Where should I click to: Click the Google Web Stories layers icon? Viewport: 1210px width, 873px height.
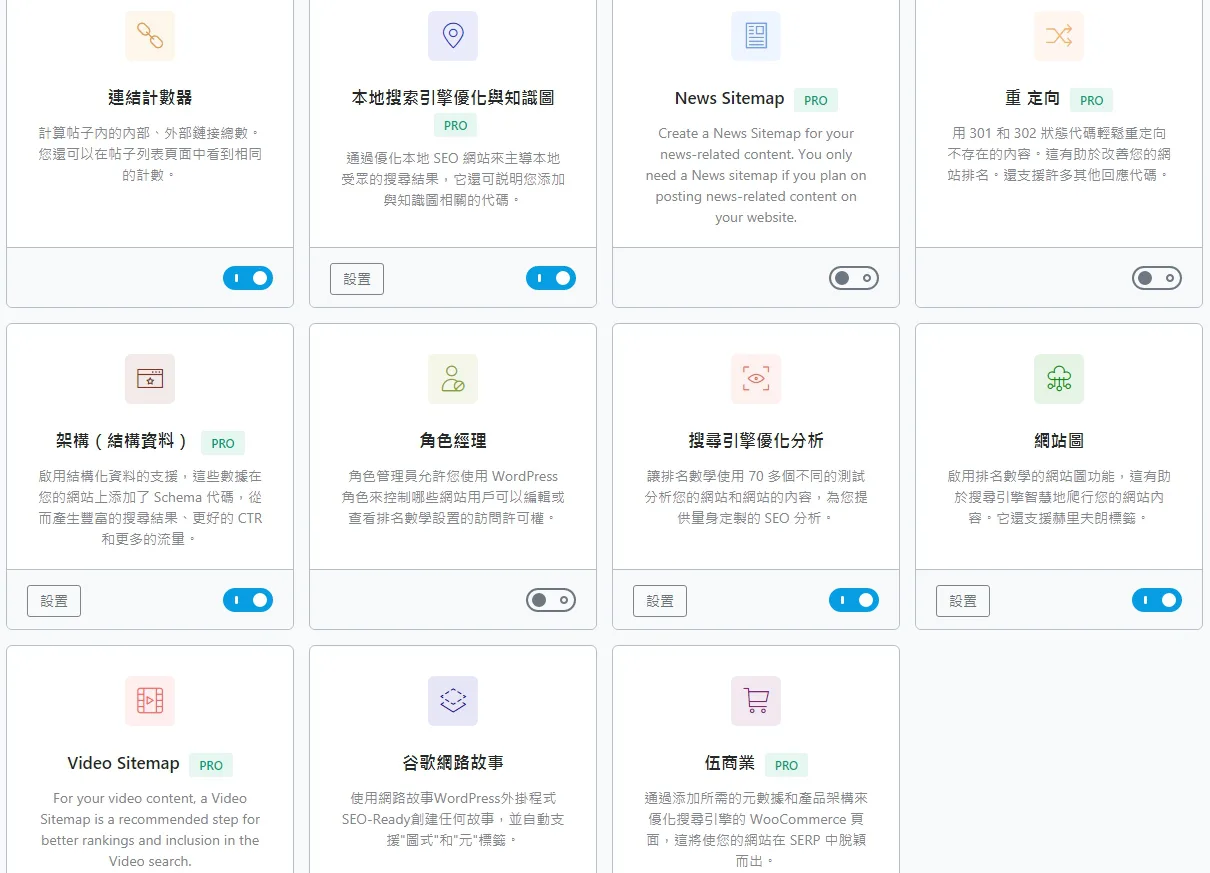click(453, 701)
